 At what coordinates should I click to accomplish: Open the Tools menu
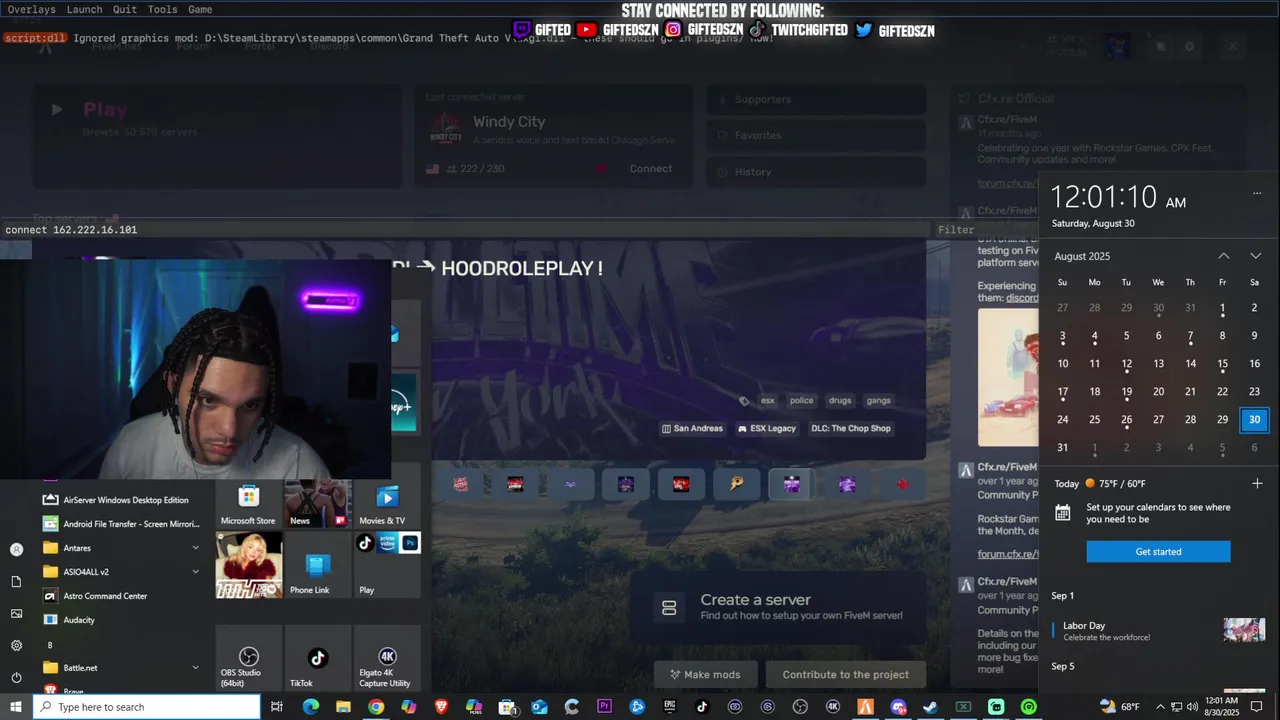click(x=162, y=9)
